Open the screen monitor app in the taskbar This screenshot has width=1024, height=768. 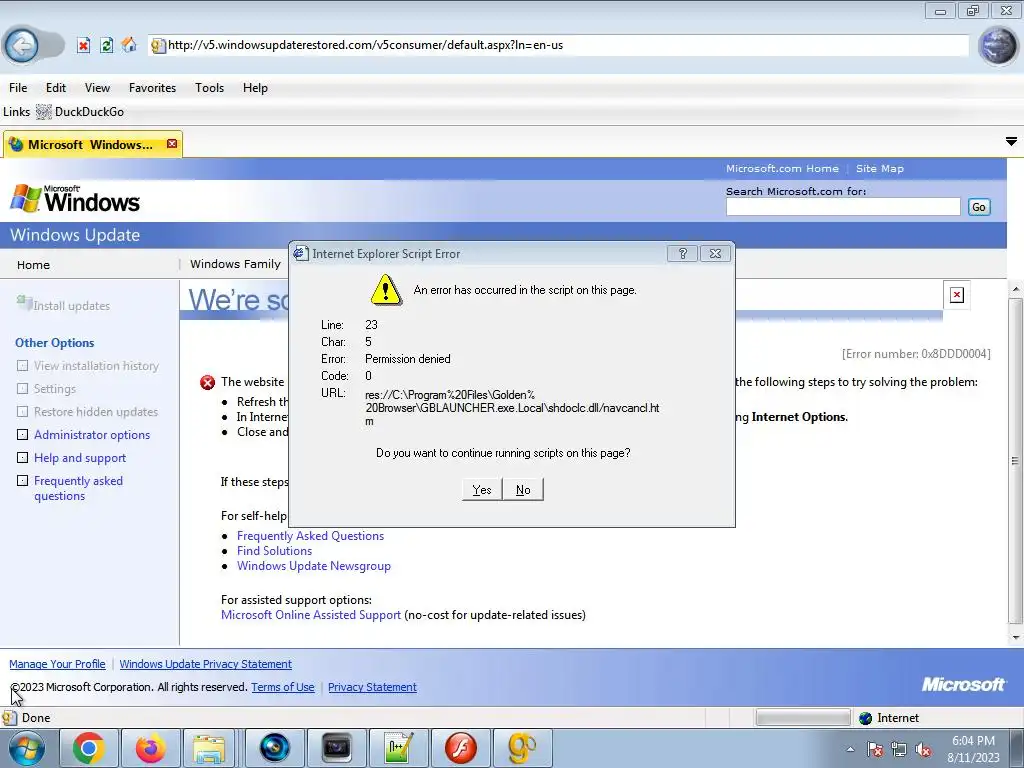click(x=337, y=748)
